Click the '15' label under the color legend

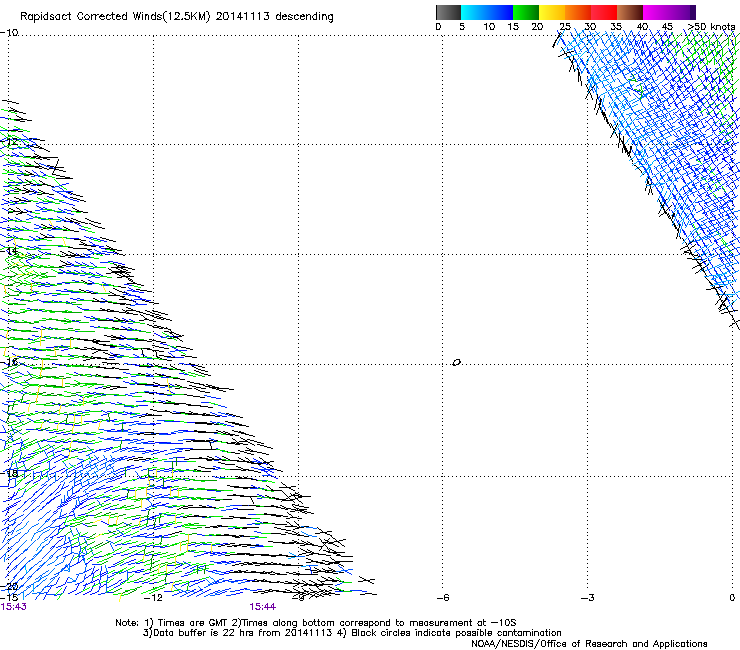click(513, 26)
